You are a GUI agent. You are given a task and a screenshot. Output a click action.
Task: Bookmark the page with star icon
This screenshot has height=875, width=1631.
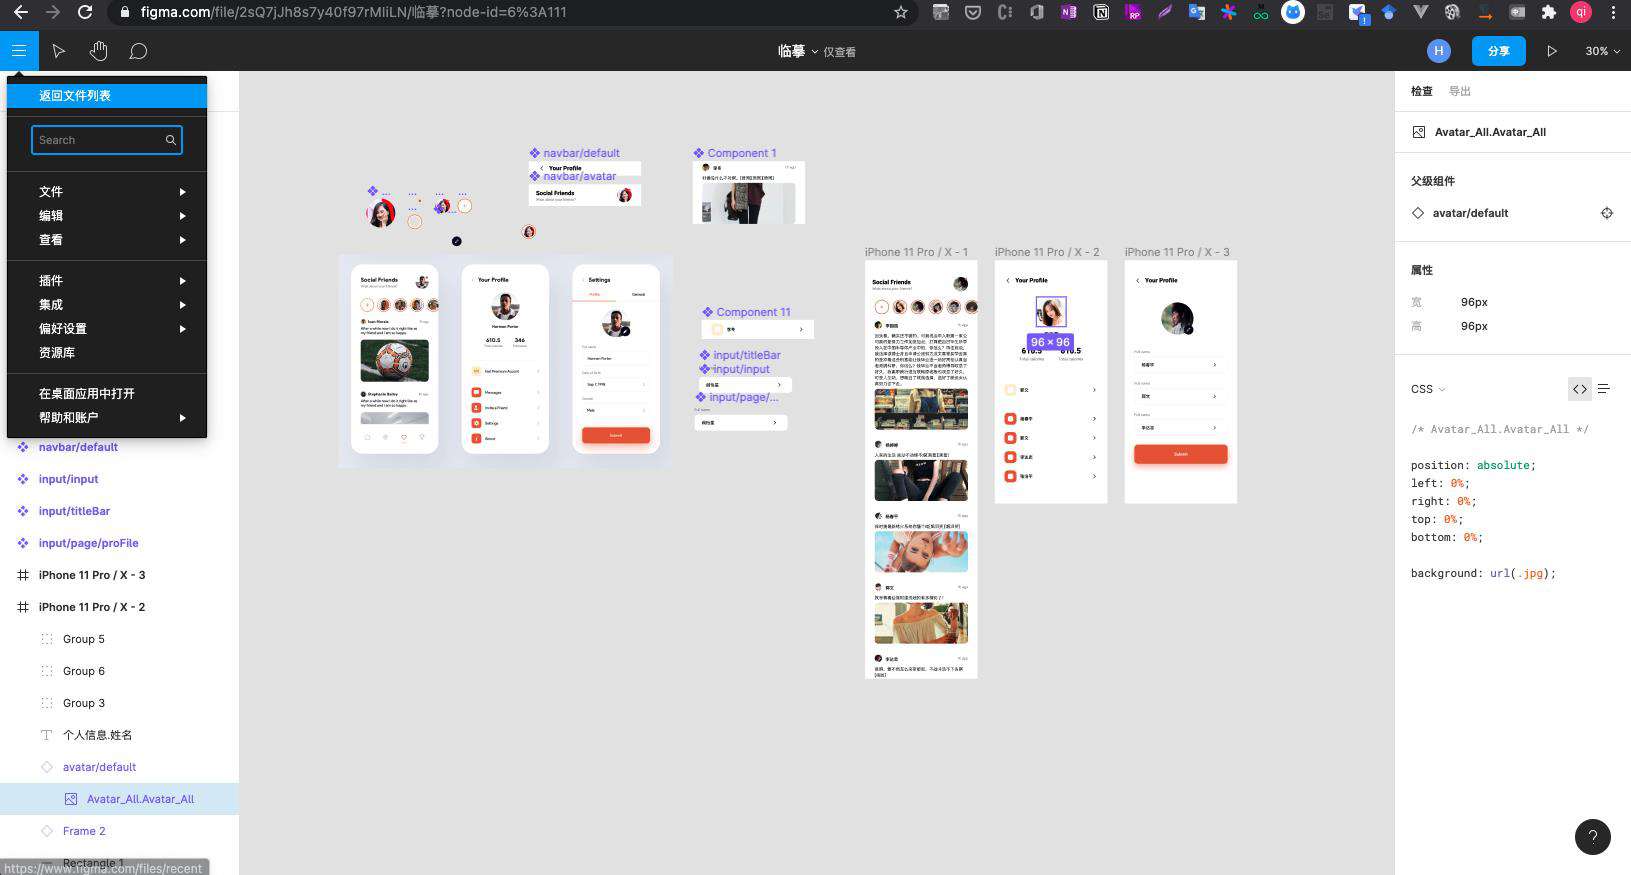tap(900, 12)
